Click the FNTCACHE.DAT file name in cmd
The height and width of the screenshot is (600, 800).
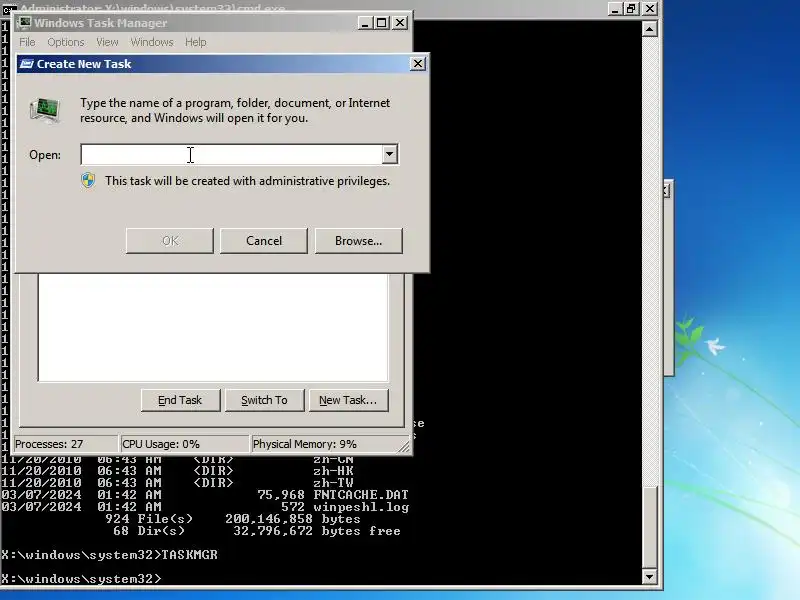(361, 495)
